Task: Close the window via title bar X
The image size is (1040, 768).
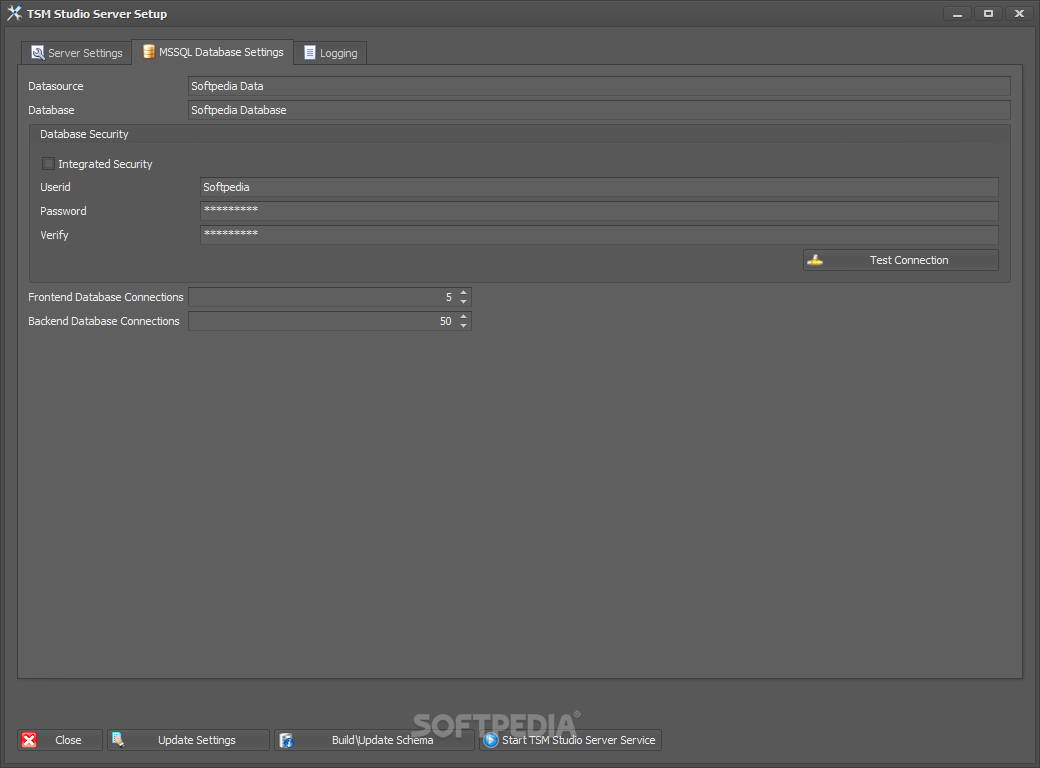Action: click(1019, 14)
